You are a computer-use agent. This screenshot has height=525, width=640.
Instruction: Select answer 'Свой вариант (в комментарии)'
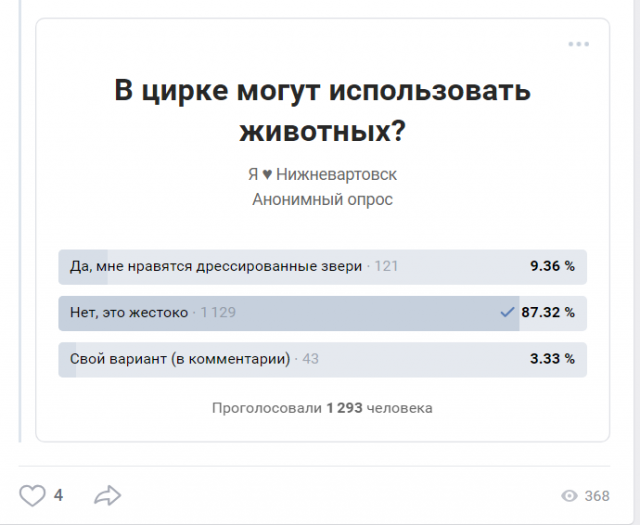322,359
